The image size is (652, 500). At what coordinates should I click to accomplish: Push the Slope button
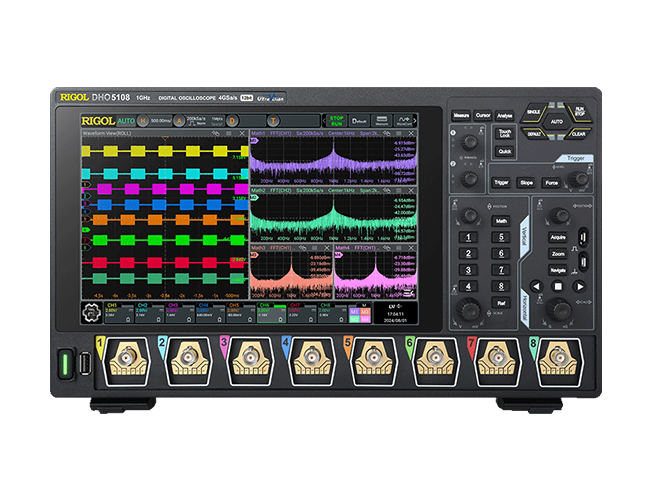coord(526,183)
